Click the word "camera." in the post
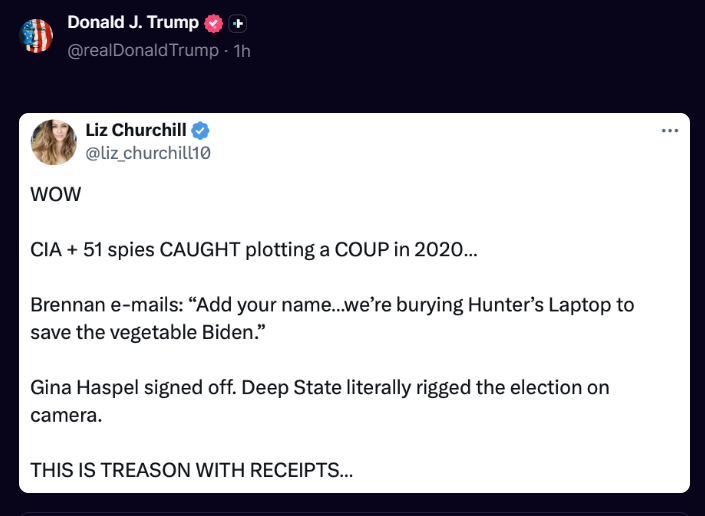Viewport: 705px width, 516px height. click(x=66, y=413)
